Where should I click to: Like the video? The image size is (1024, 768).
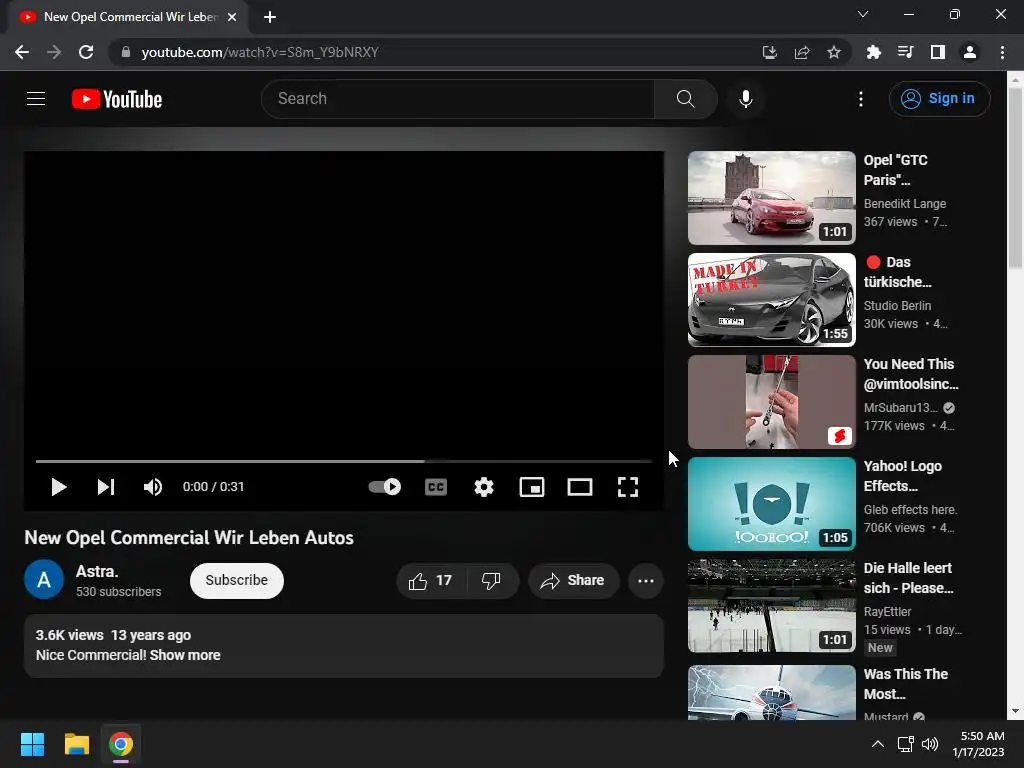click(431, 581)
